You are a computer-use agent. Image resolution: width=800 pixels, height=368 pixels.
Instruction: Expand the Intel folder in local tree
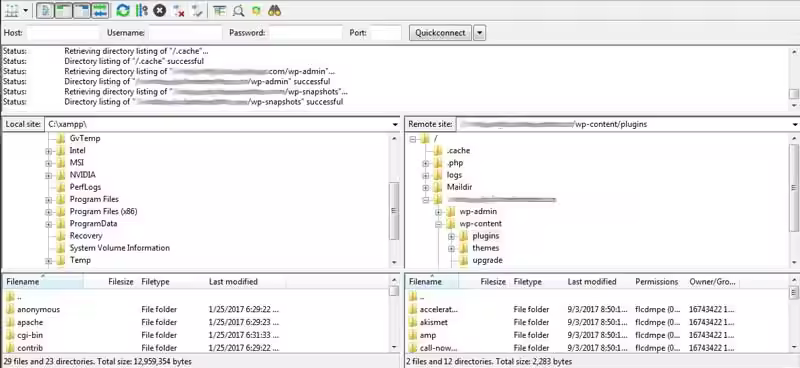click(x=48, y=151)
